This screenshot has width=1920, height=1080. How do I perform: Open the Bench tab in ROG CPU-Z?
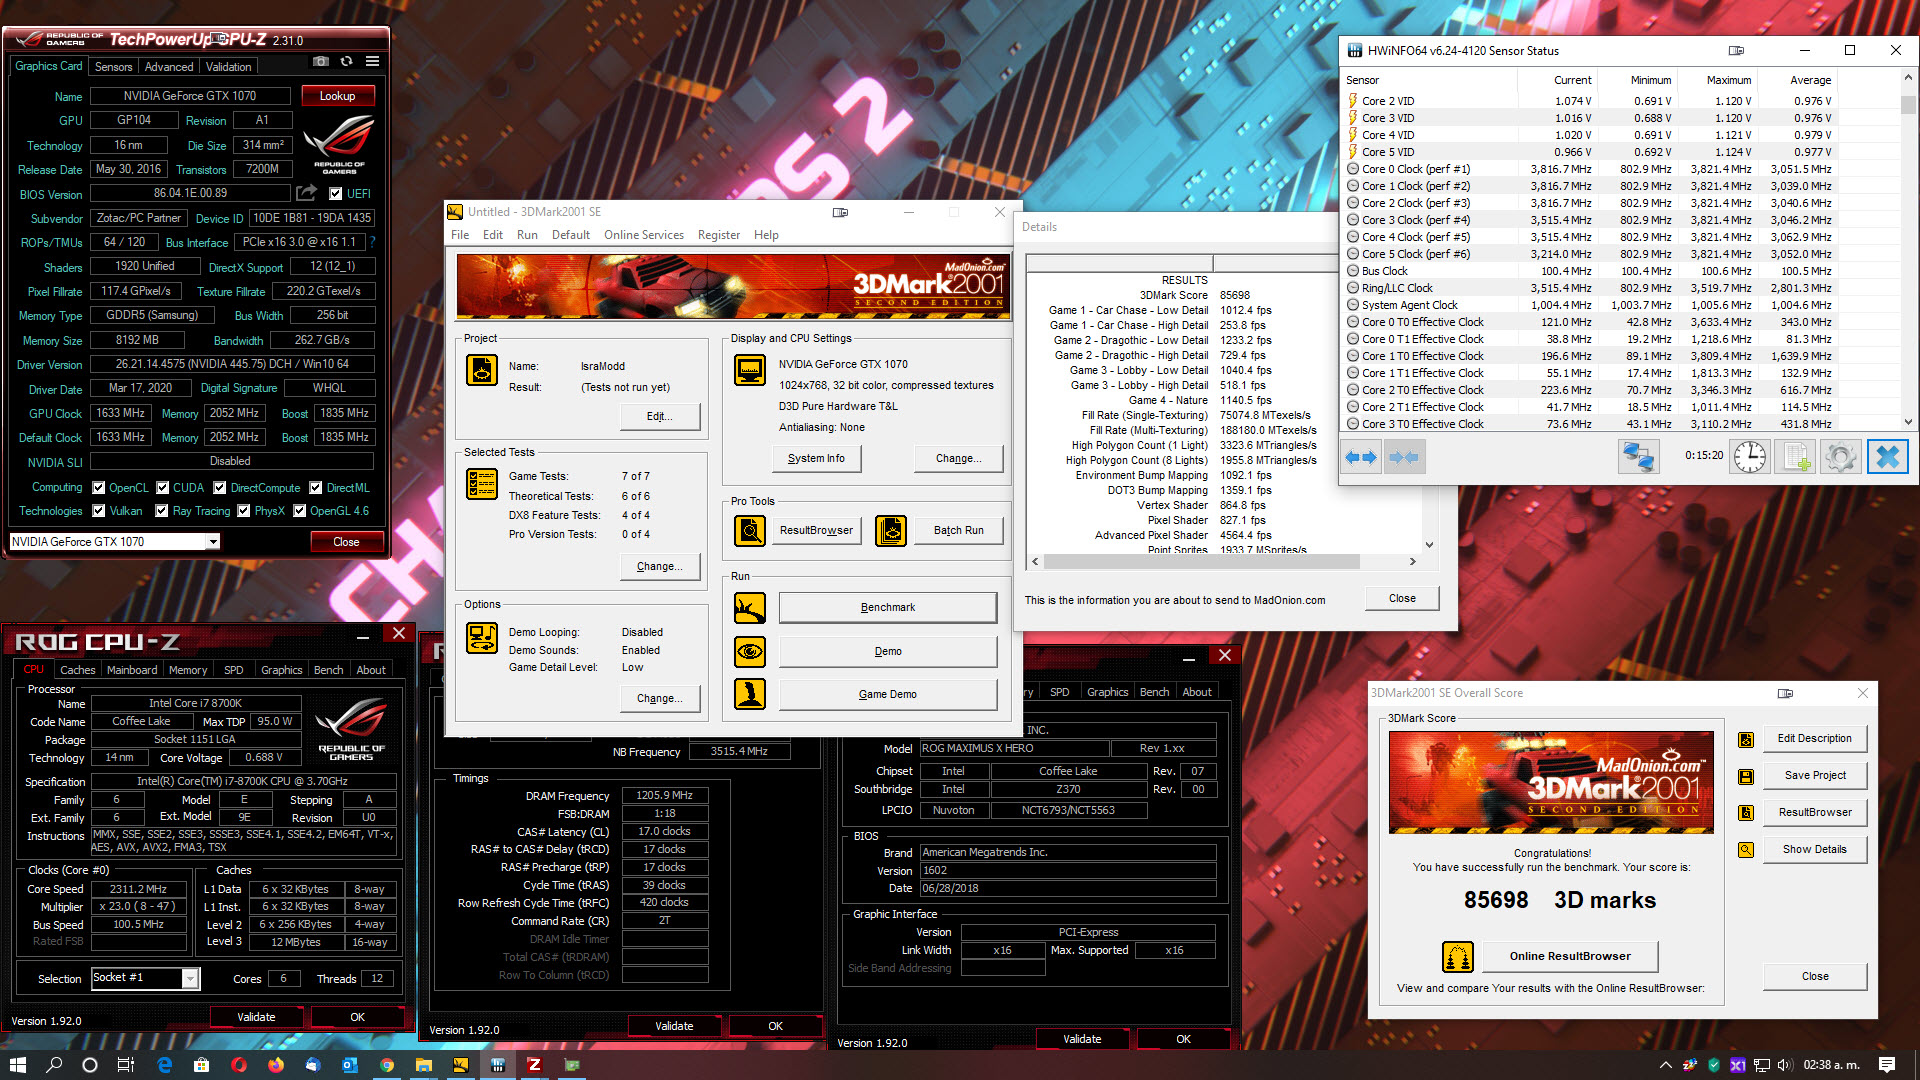(x=328, y=670)
